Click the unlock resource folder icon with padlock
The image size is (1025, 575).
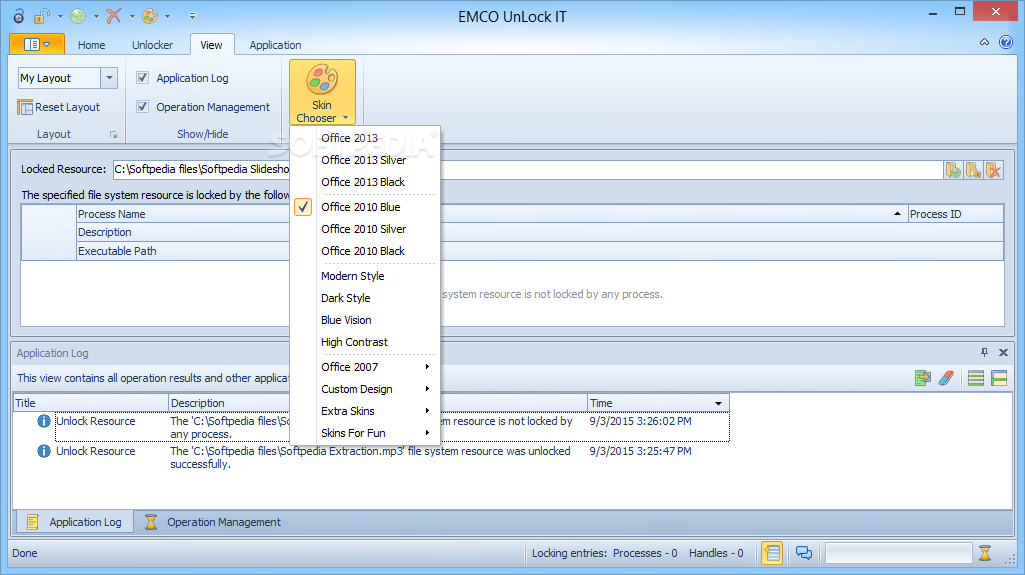(x=973, y=170)
